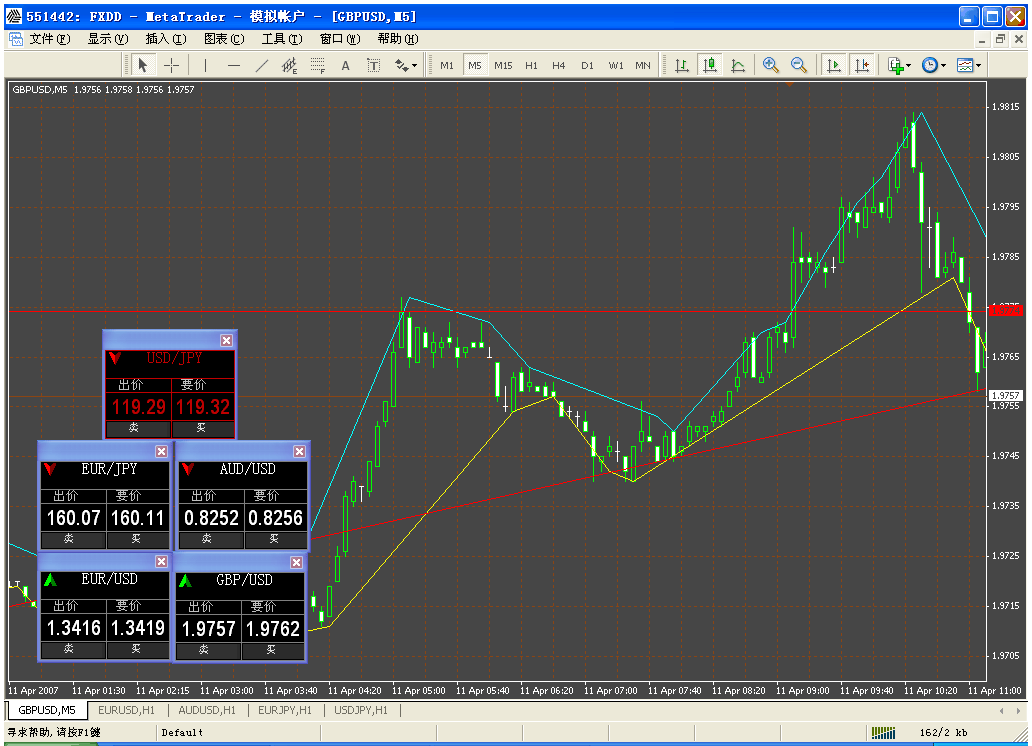Click the GBP/USD bid price 1.9757
The height and width of the screenshot is (746, 1032).
[208, 629]
